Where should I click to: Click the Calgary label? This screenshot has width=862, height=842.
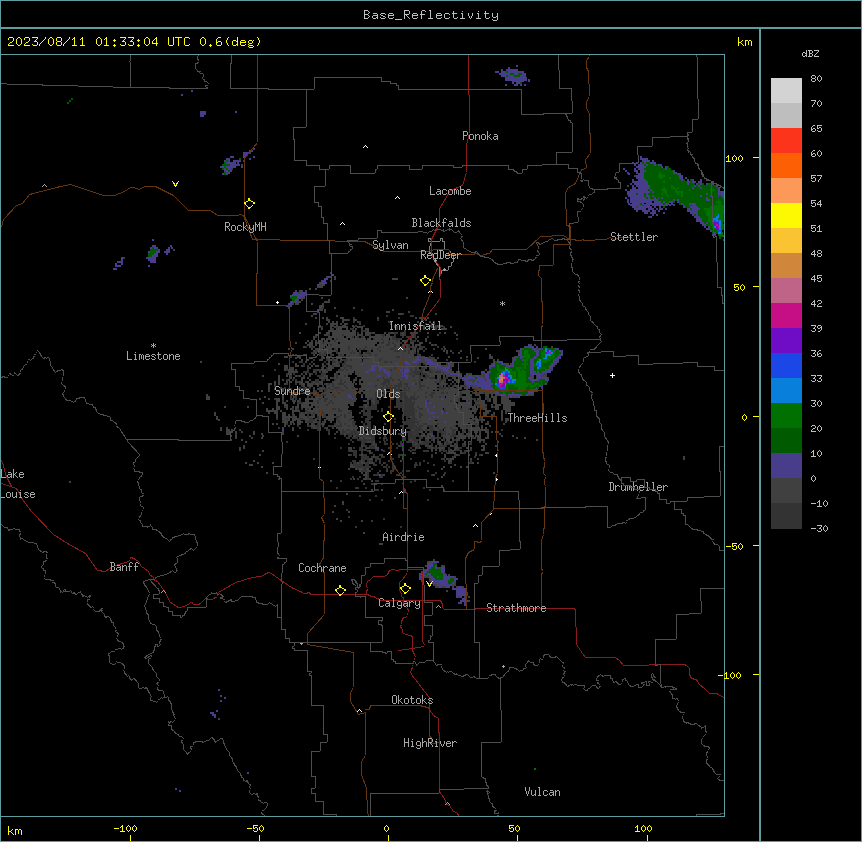pyautogui.click(x=399, y=603)
